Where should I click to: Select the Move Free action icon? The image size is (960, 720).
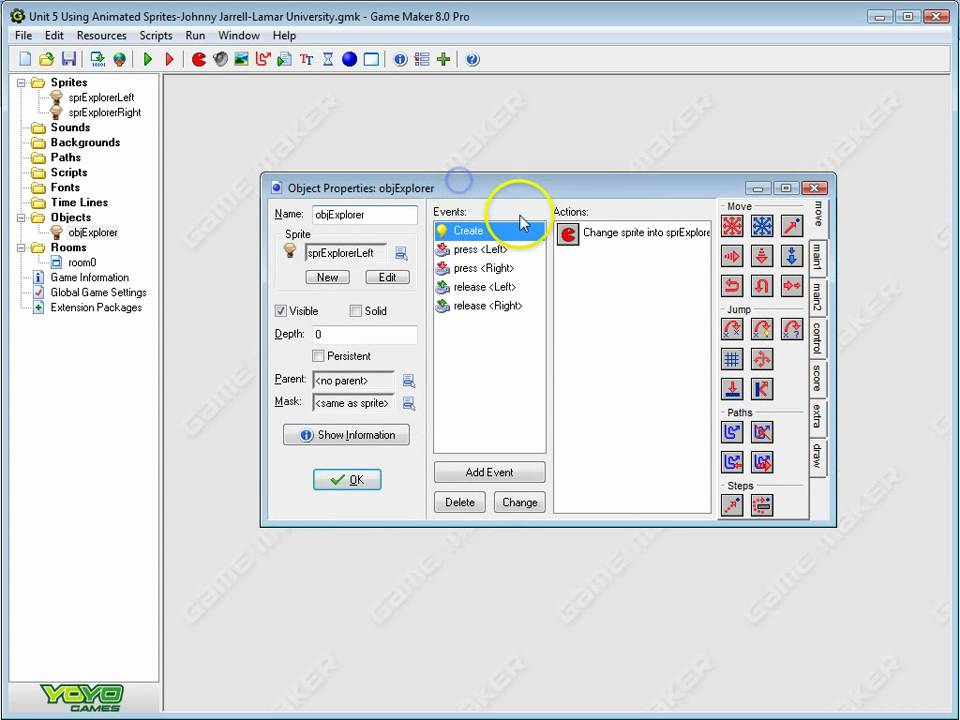coord(762,226)
